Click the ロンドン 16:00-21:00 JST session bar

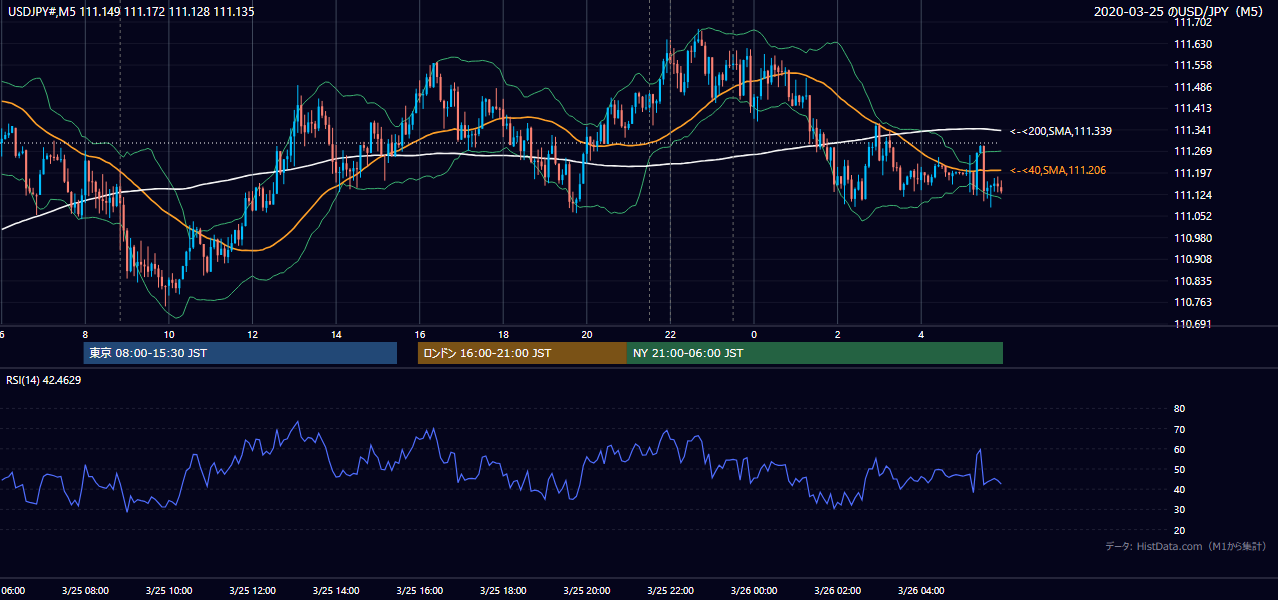point(522,353)
